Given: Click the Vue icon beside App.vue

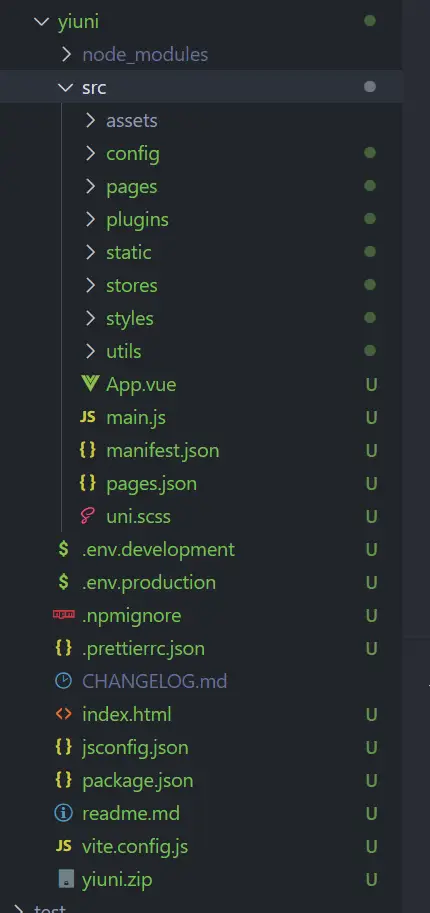Looking at the screenshot, I should coord(90,384).
